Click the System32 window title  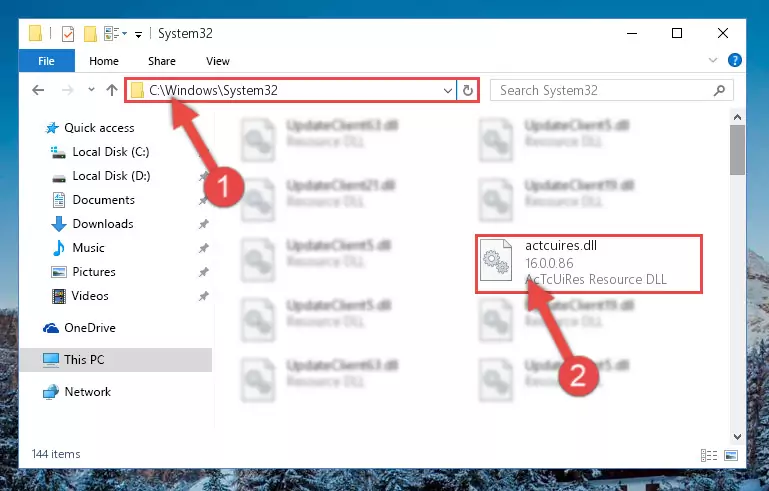pos(185,33)
